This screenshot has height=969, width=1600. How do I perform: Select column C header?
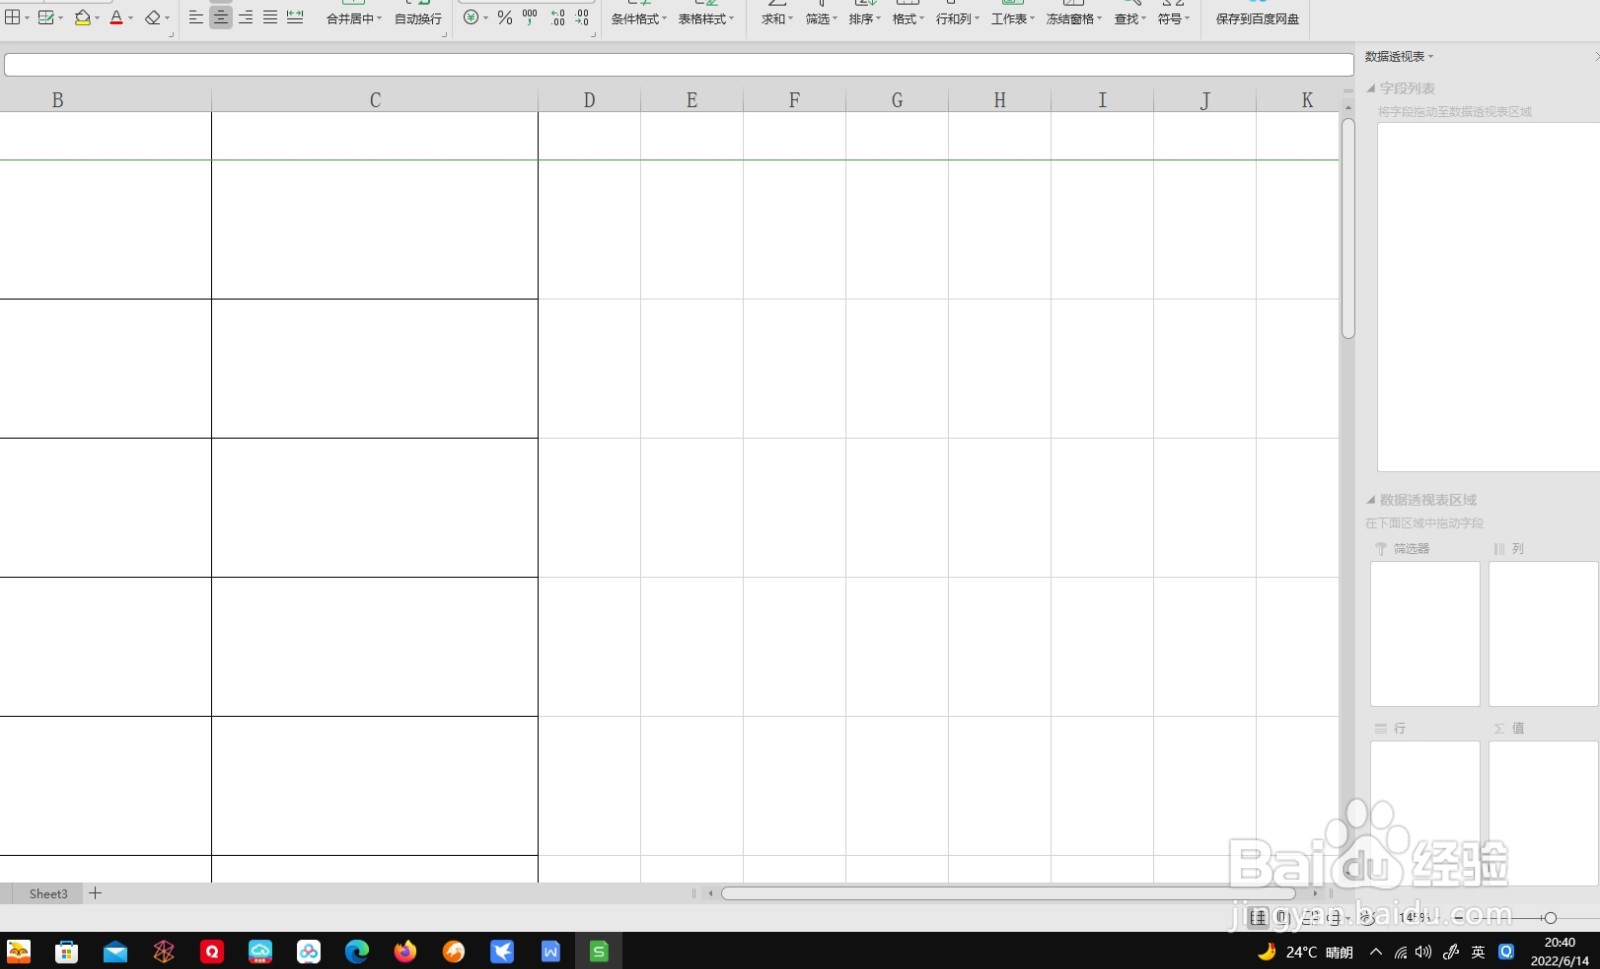pos(375,100)
